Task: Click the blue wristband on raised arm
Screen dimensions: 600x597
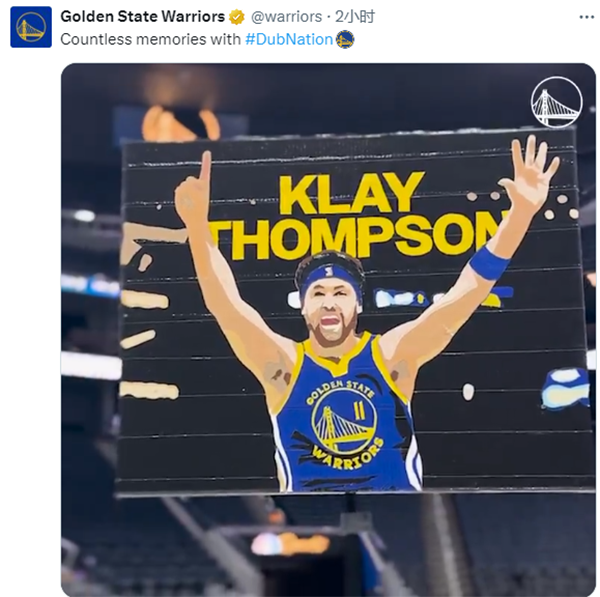Action: tap(489, 263)
